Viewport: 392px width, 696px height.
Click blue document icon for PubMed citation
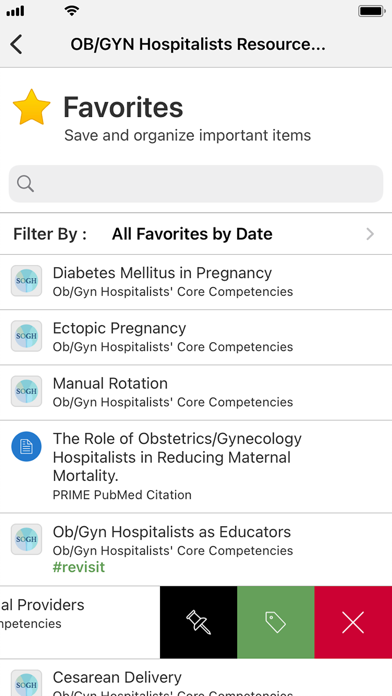click(x=27, y=447)
